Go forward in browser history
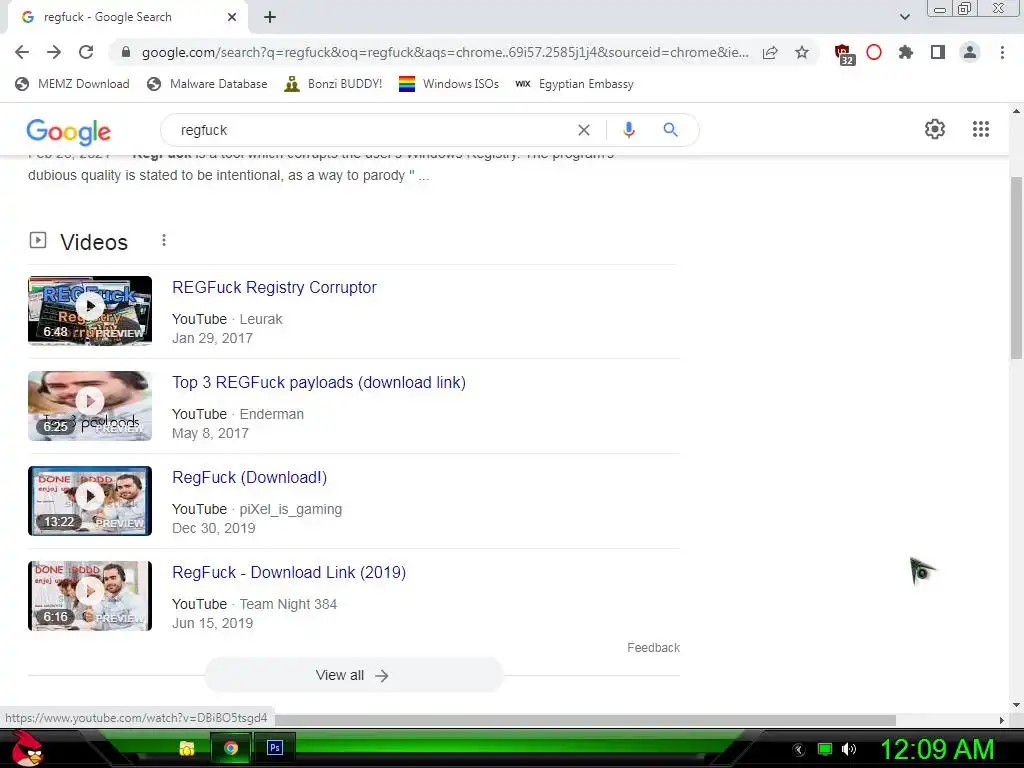The height and width of the screenshot is (768, 1024). (54, 52)
